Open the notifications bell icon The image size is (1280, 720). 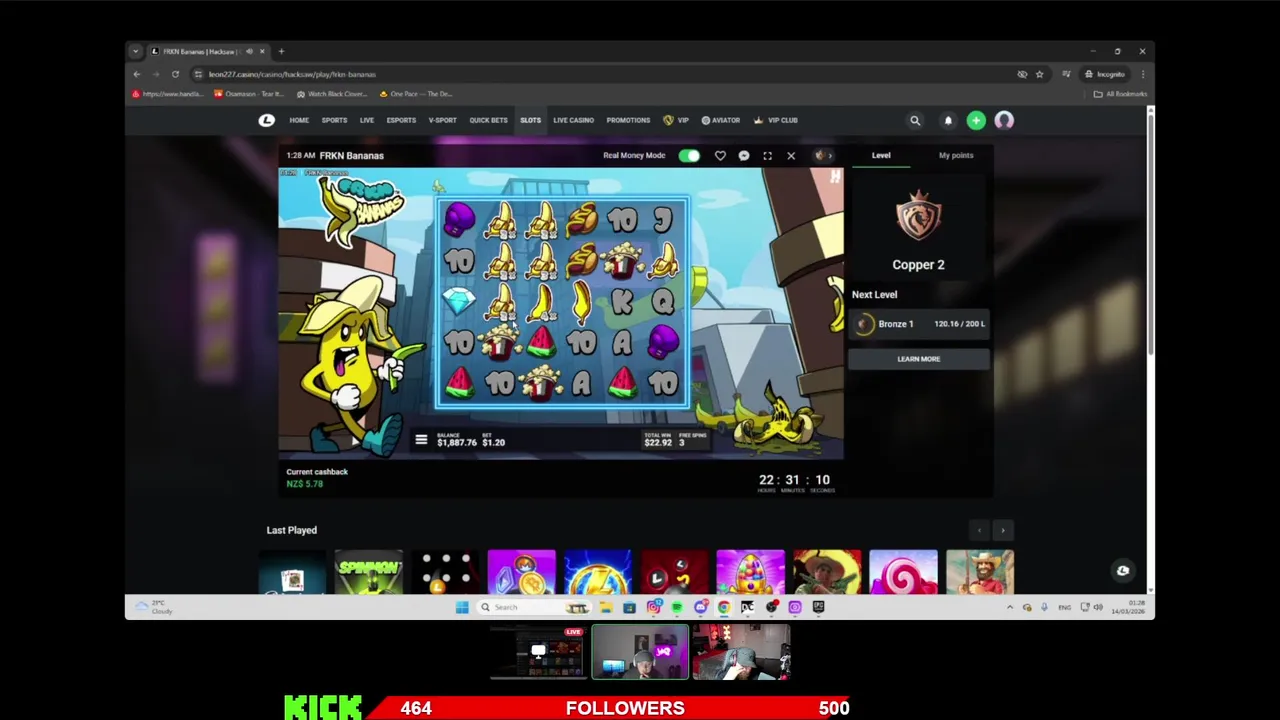[948, 120]
